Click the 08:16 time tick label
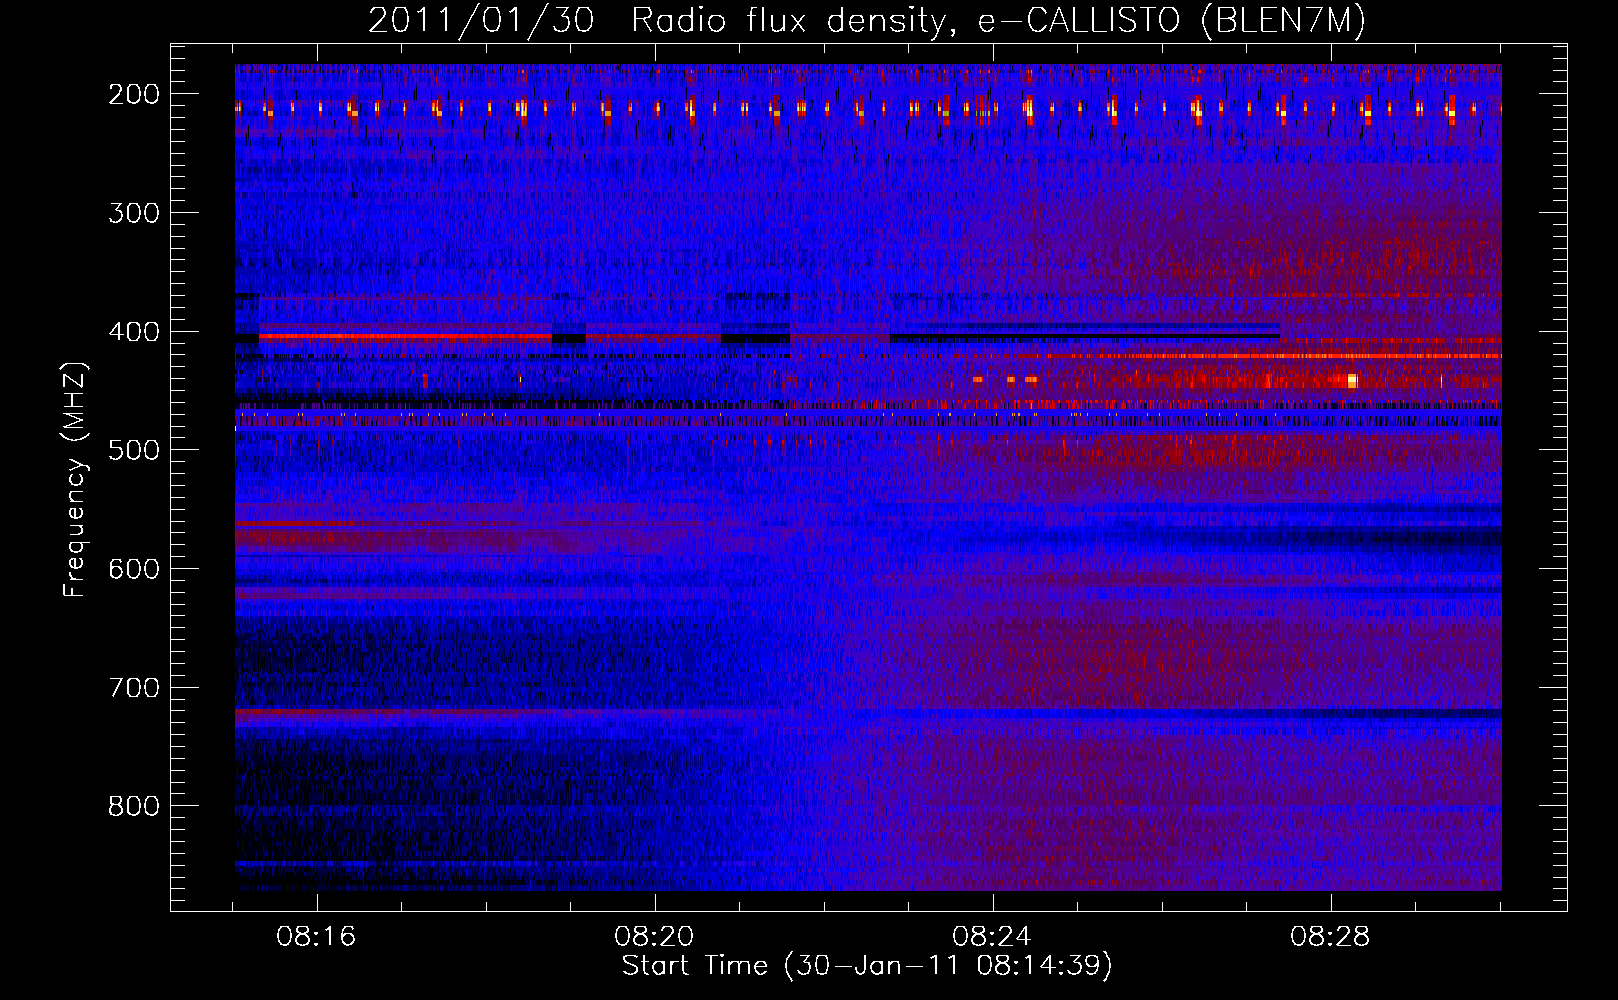 (317, 937)
